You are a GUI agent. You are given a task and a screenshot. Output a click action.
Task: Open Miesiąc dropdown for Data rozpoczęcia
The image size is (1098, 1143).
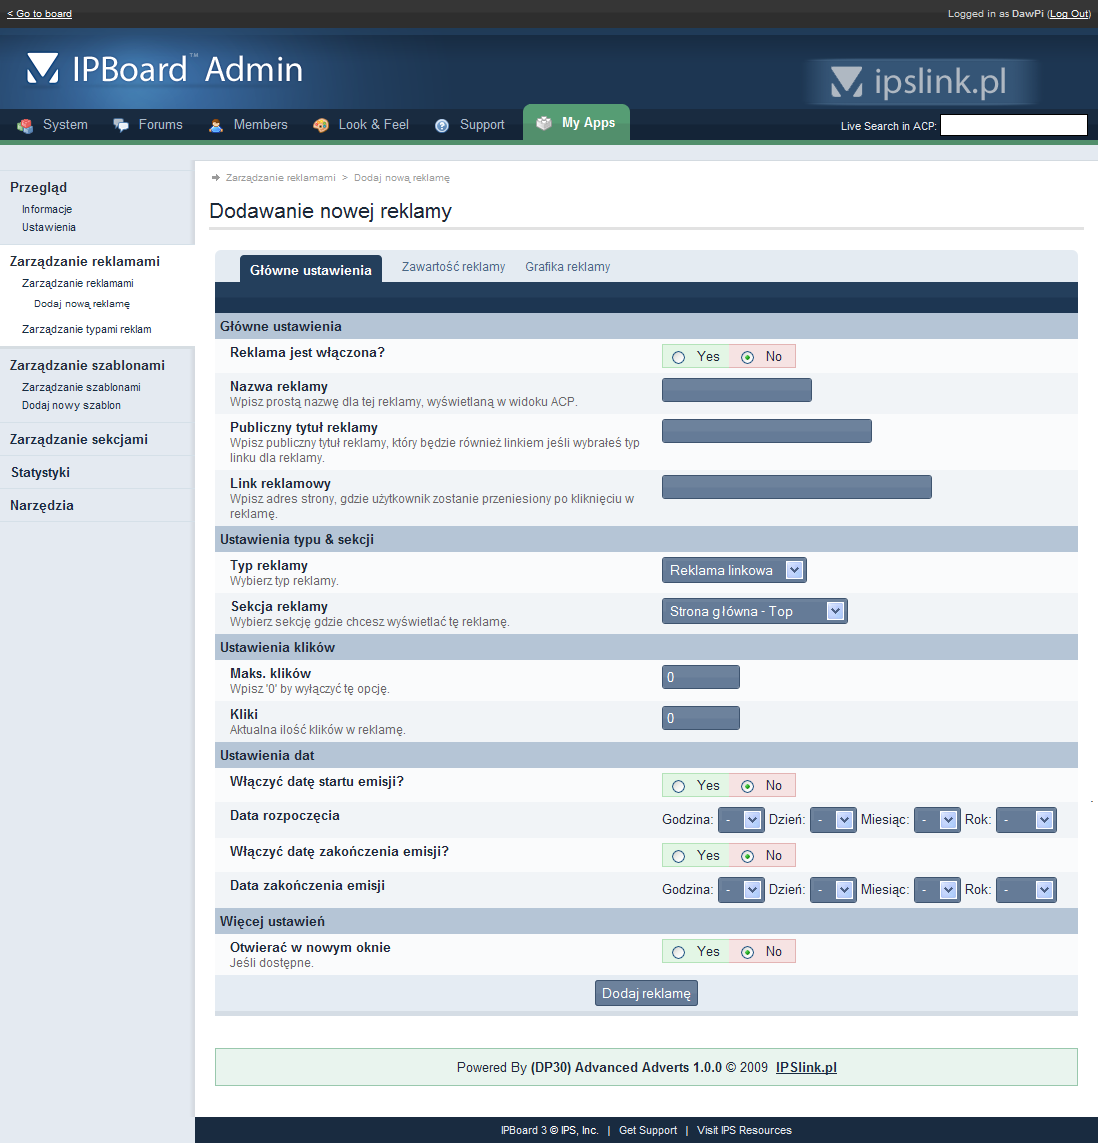937,820
